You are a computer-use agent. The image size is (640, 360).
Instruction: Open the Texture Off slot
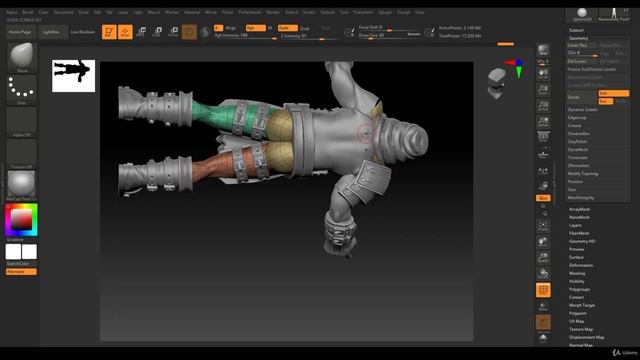click(22, 153)
